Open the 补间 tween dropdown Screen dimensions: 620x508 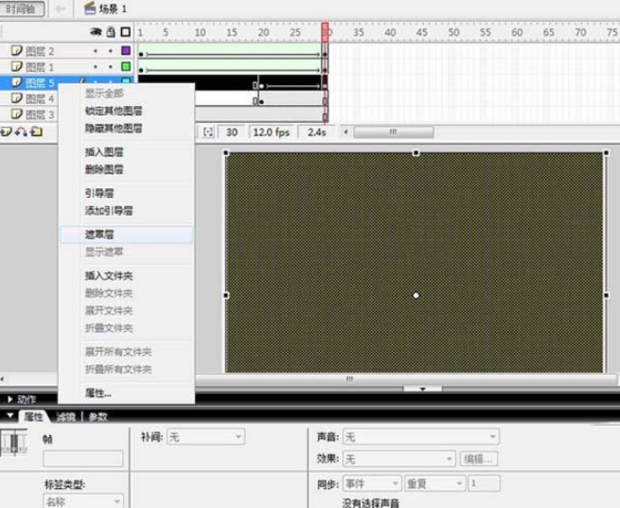[x=206, y=437]
